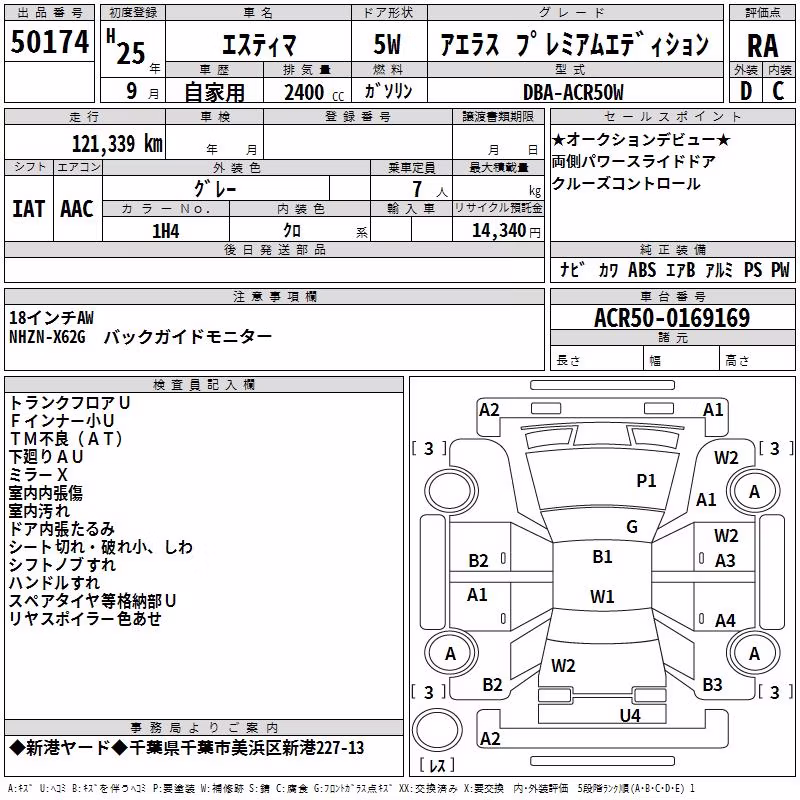Select the interior color クロ

click(292, 231)
